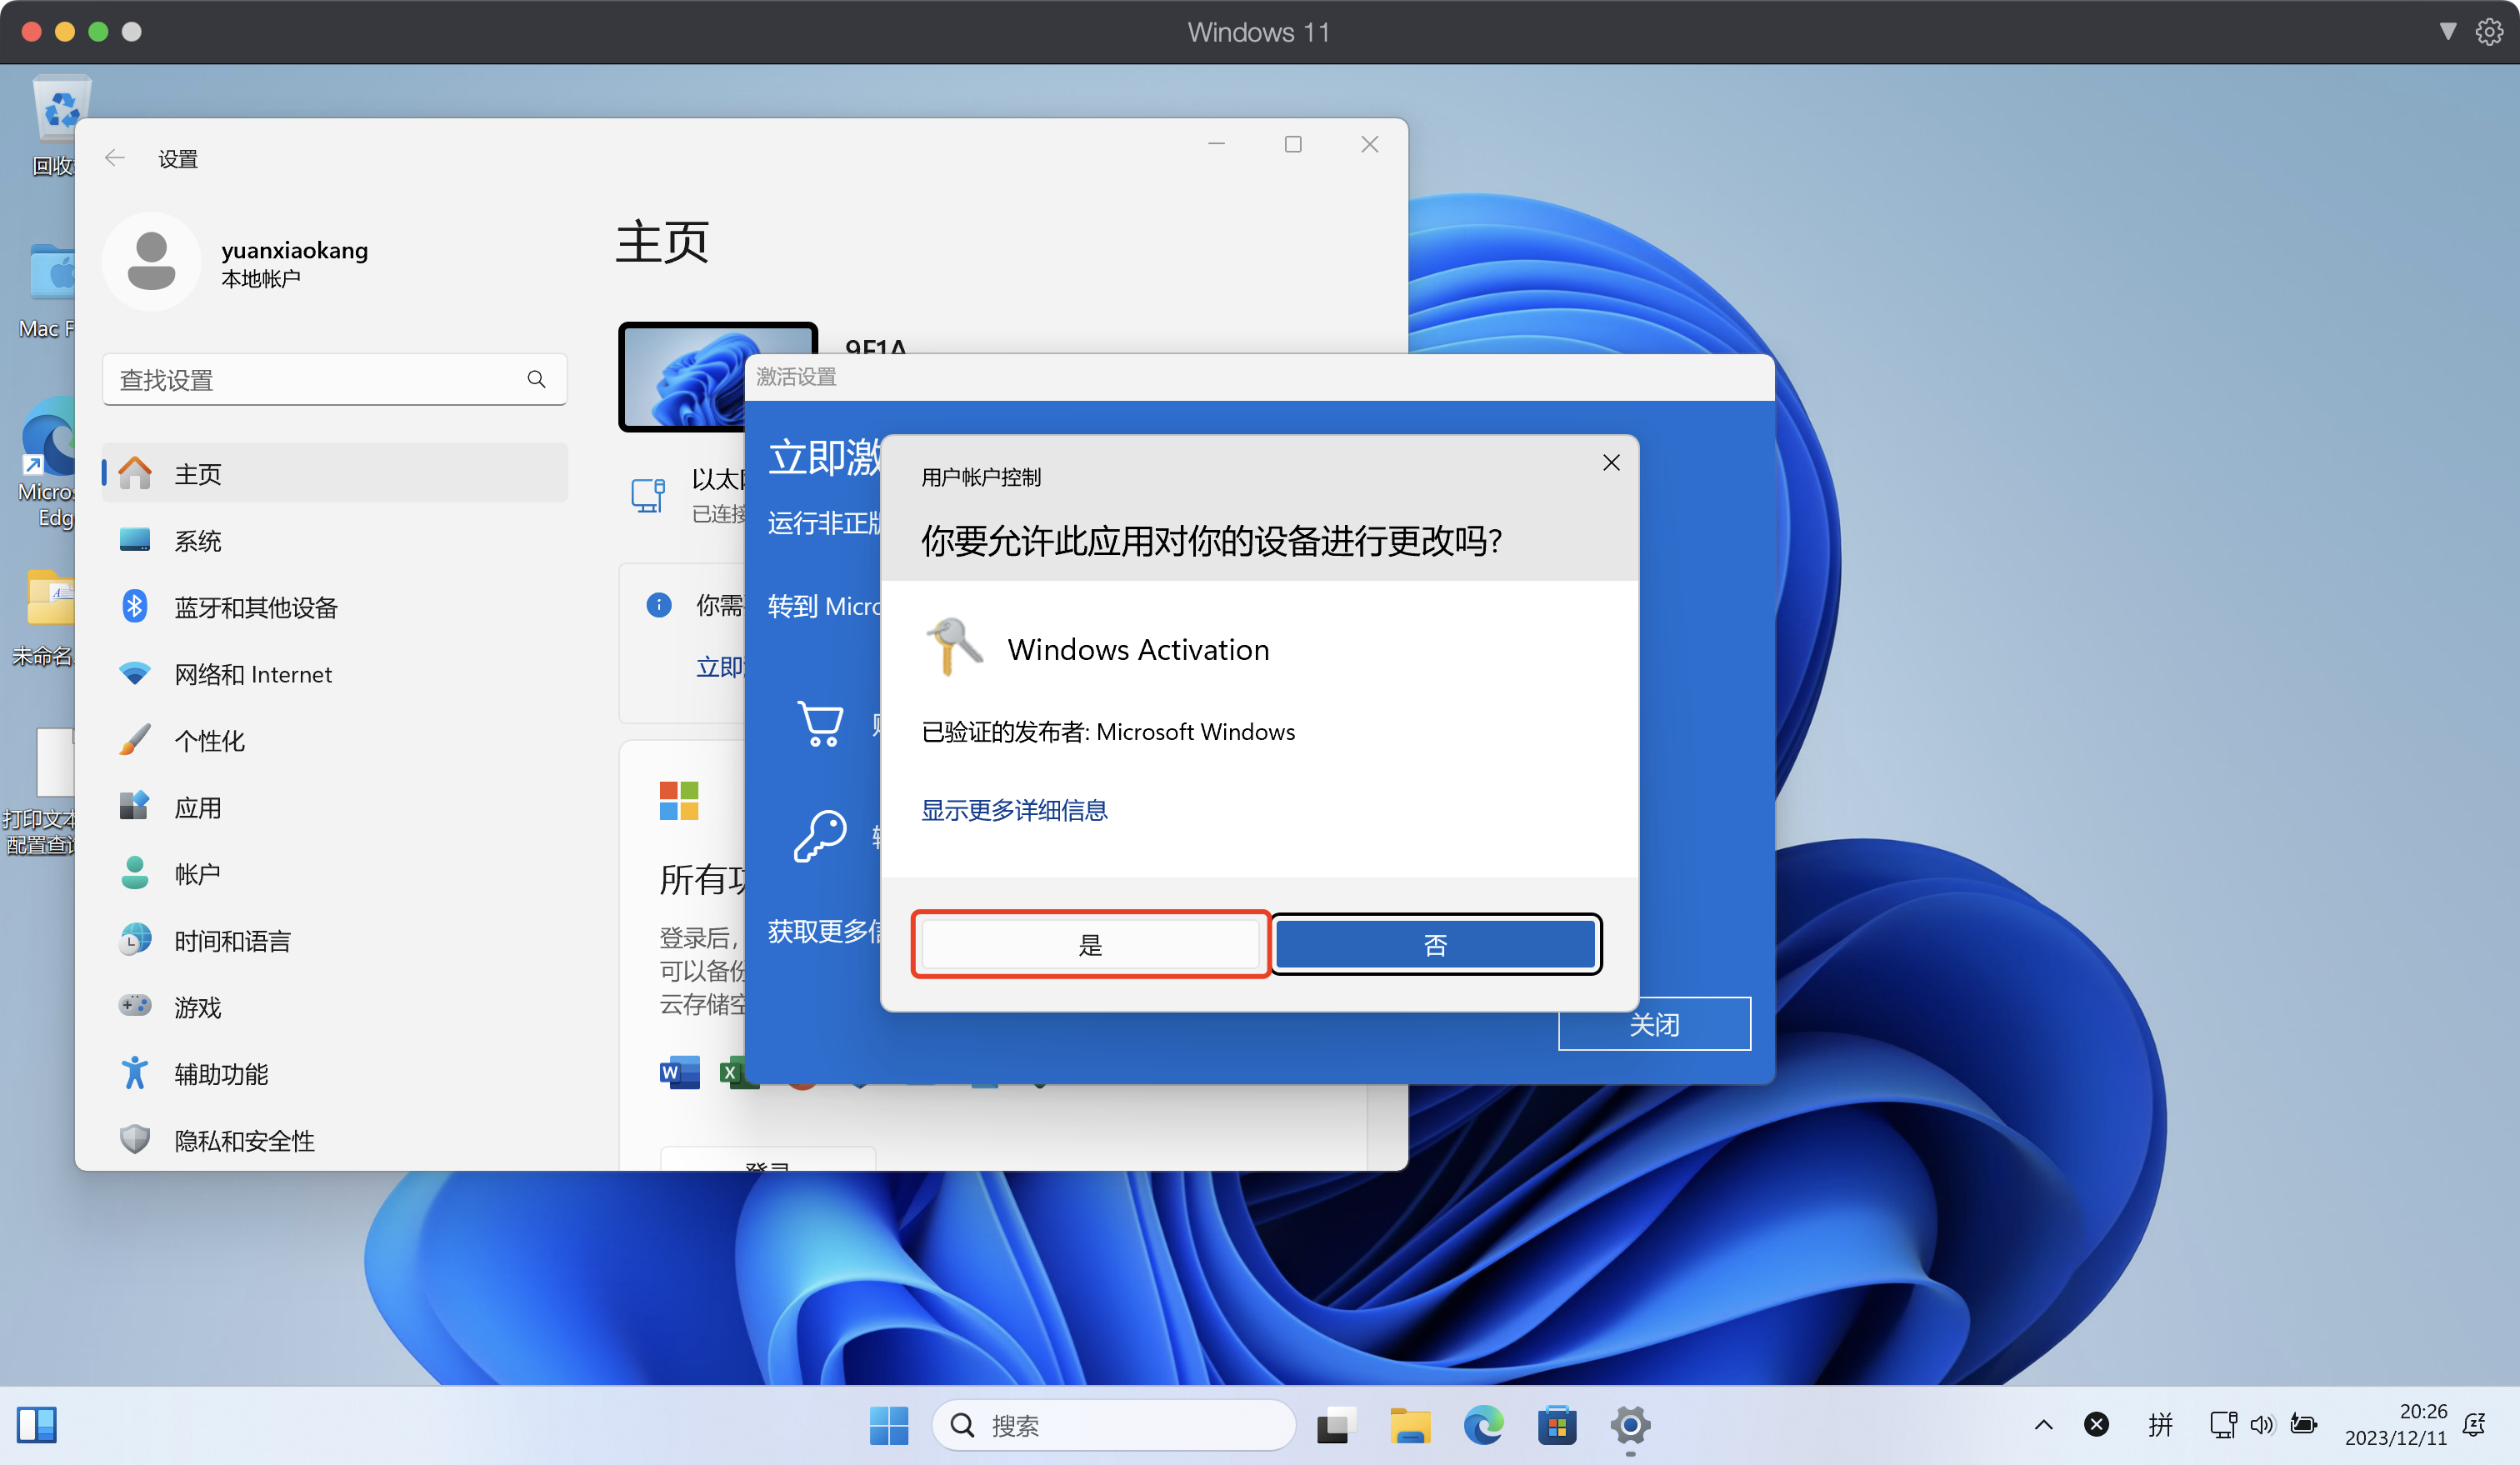
Task: Close the User Account Control dialog
Action: click(1611, 462)
